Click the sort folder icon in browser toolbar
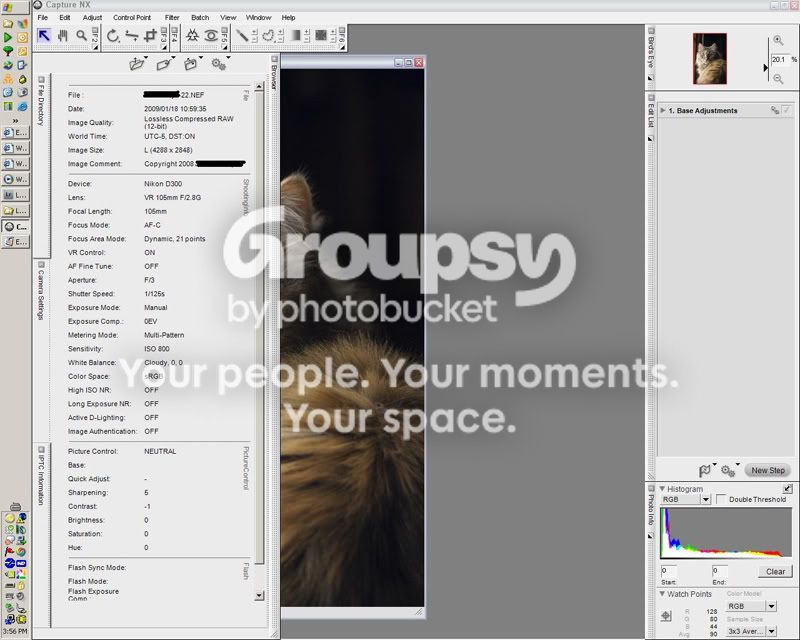 coord(191,64)
